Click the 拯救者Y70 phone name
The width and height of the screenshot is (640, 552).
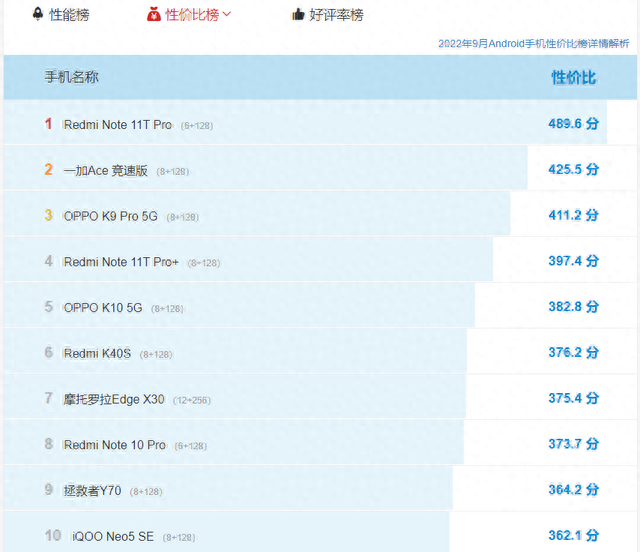(x=92, y=490)
